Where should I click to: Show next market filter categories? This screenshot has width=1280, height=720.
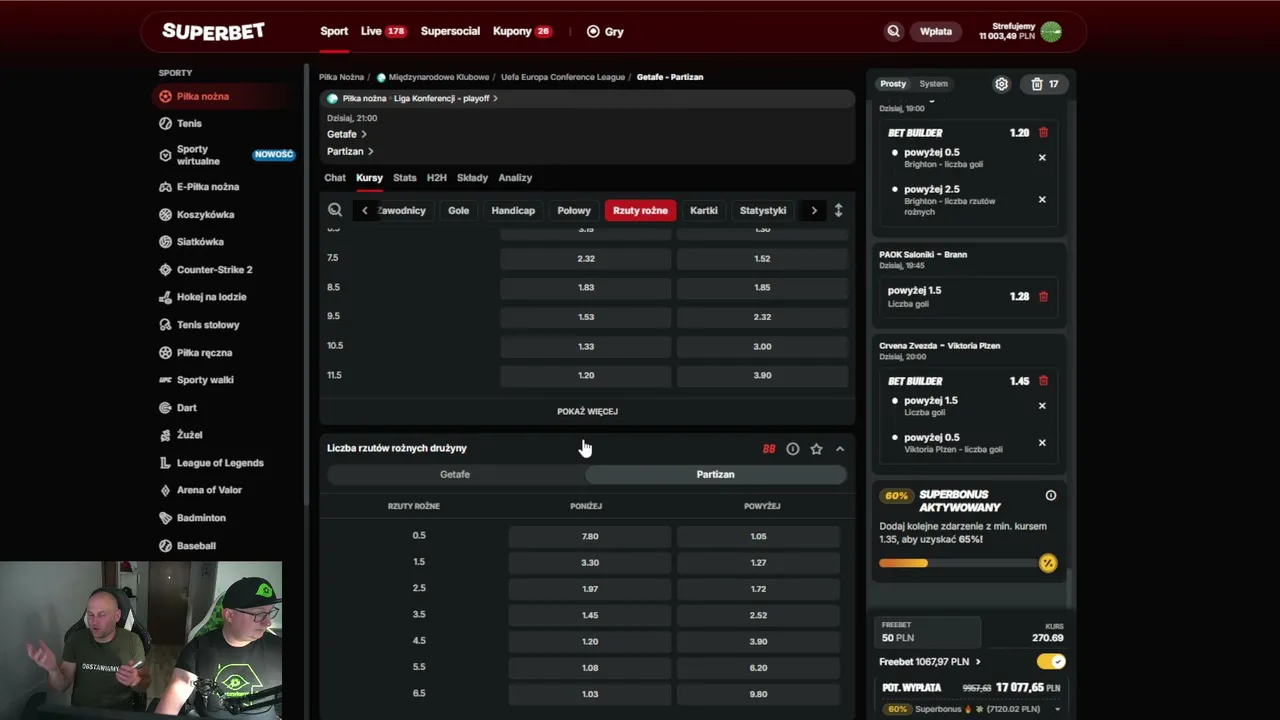click(x=814, y=210)
